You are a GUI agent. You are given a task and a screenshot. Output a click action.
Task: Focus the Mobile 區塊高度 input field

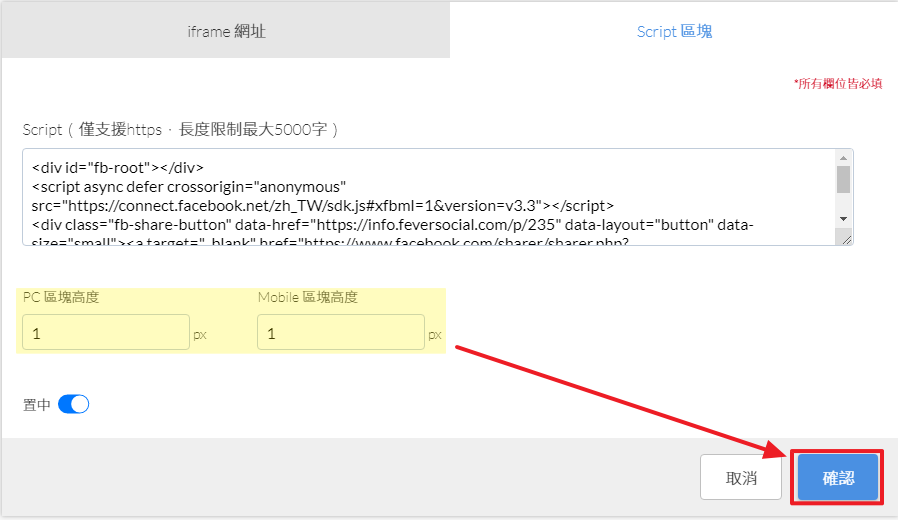(x=340, y=333)
